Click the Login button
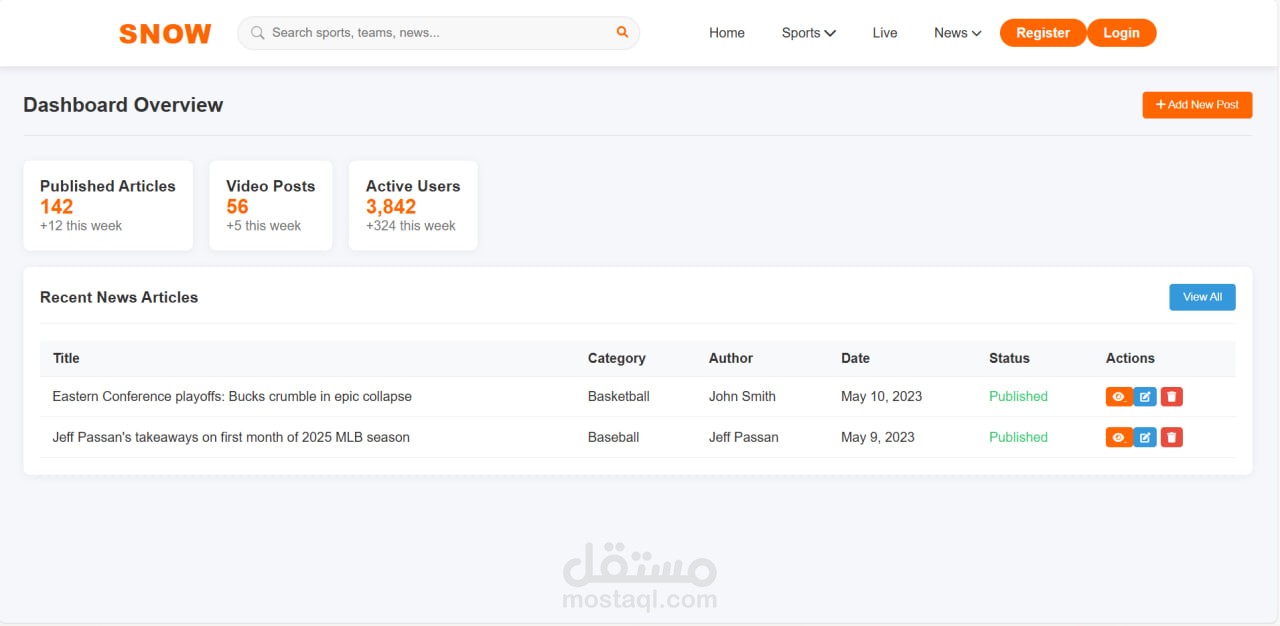Image resolution: width=1280 pixels, height=626 pixels. [1121, 33]
